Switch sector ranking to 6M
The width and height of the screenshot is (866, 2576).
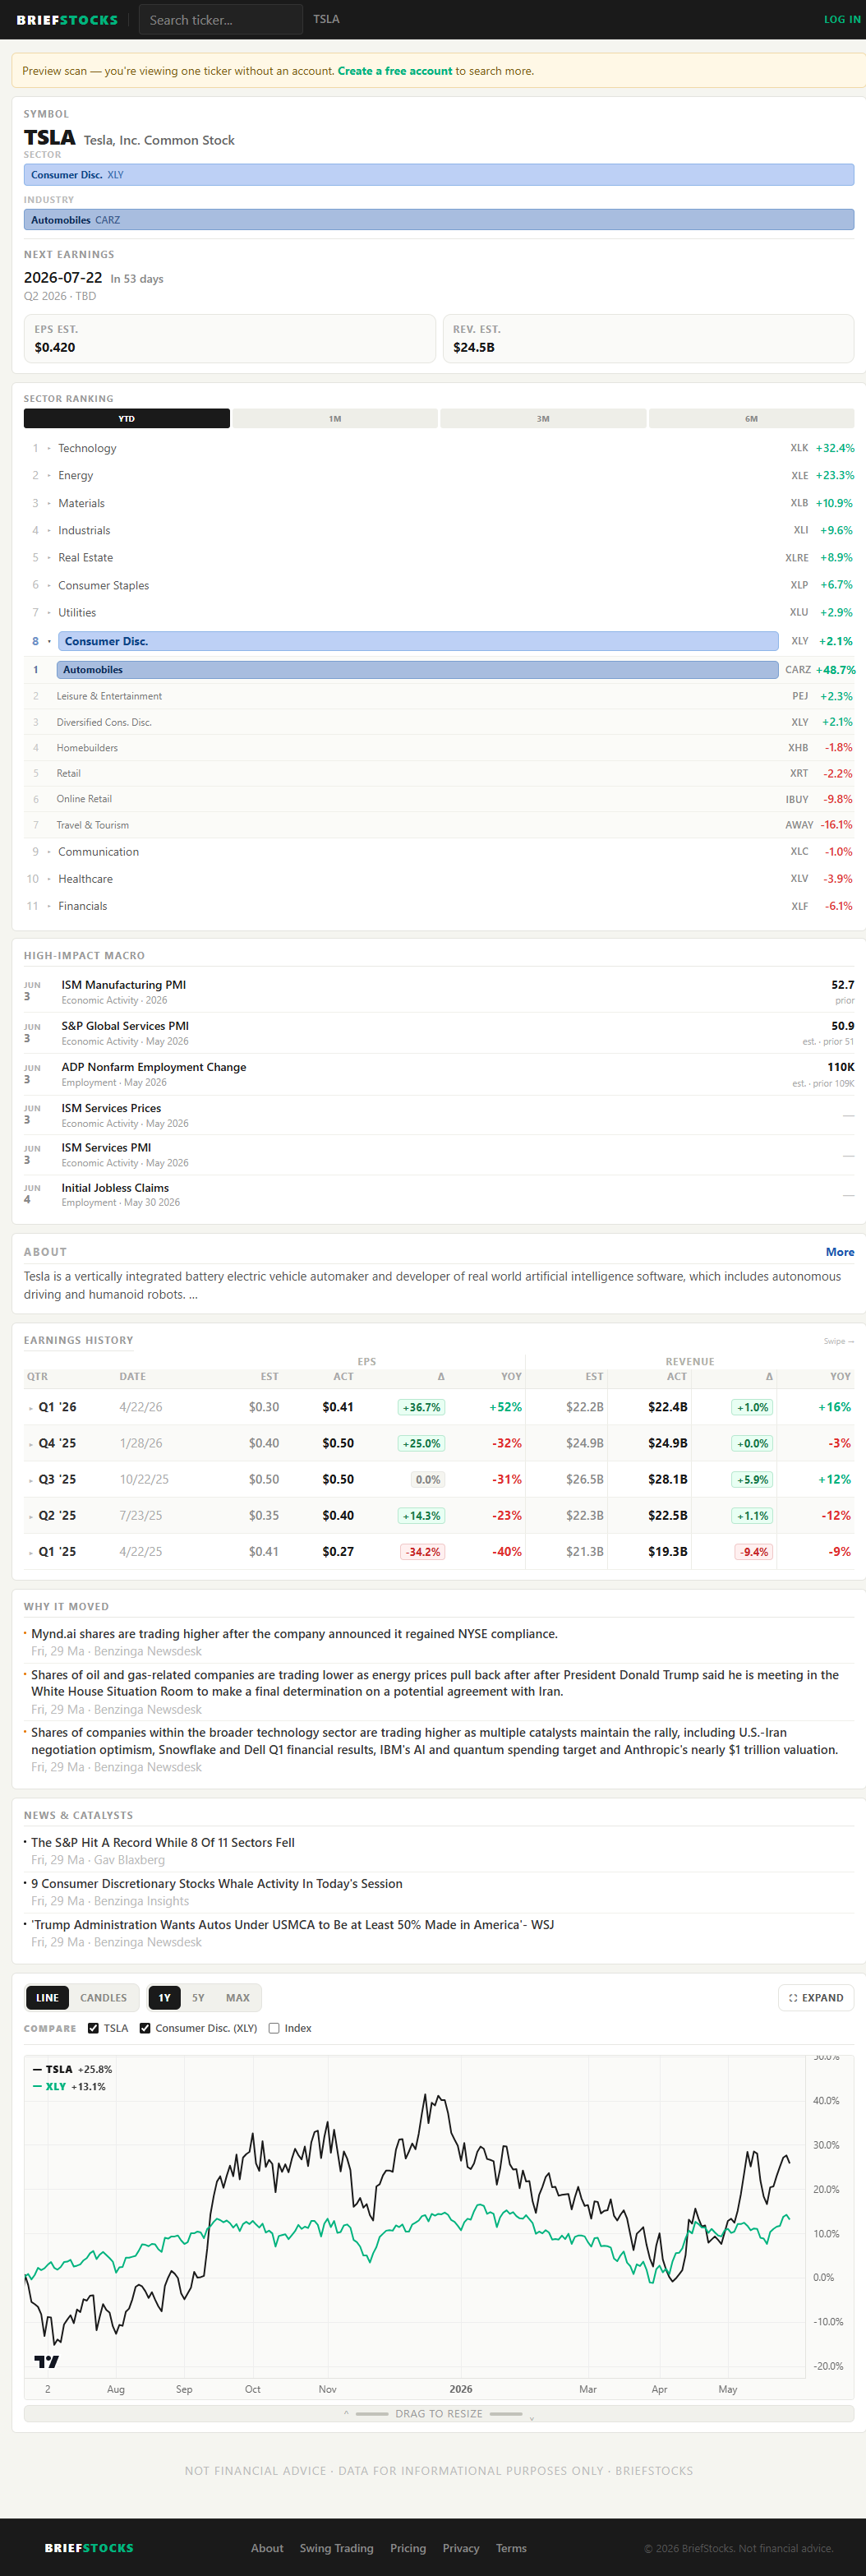coord(751,419)
